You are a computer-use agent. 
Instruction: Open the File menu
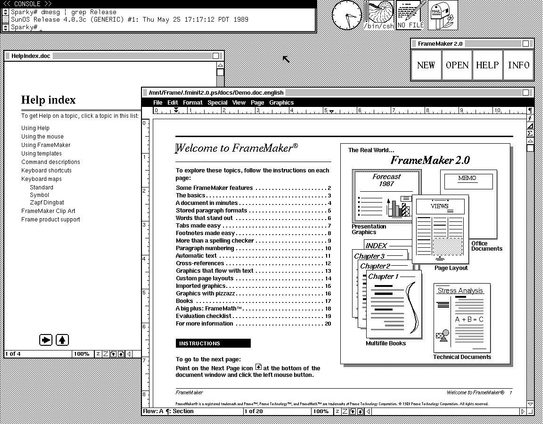(158, 103)
